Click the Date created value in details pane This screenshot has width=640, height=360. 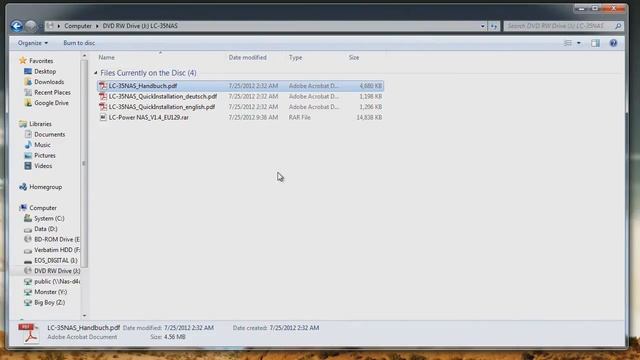(294, 328)
